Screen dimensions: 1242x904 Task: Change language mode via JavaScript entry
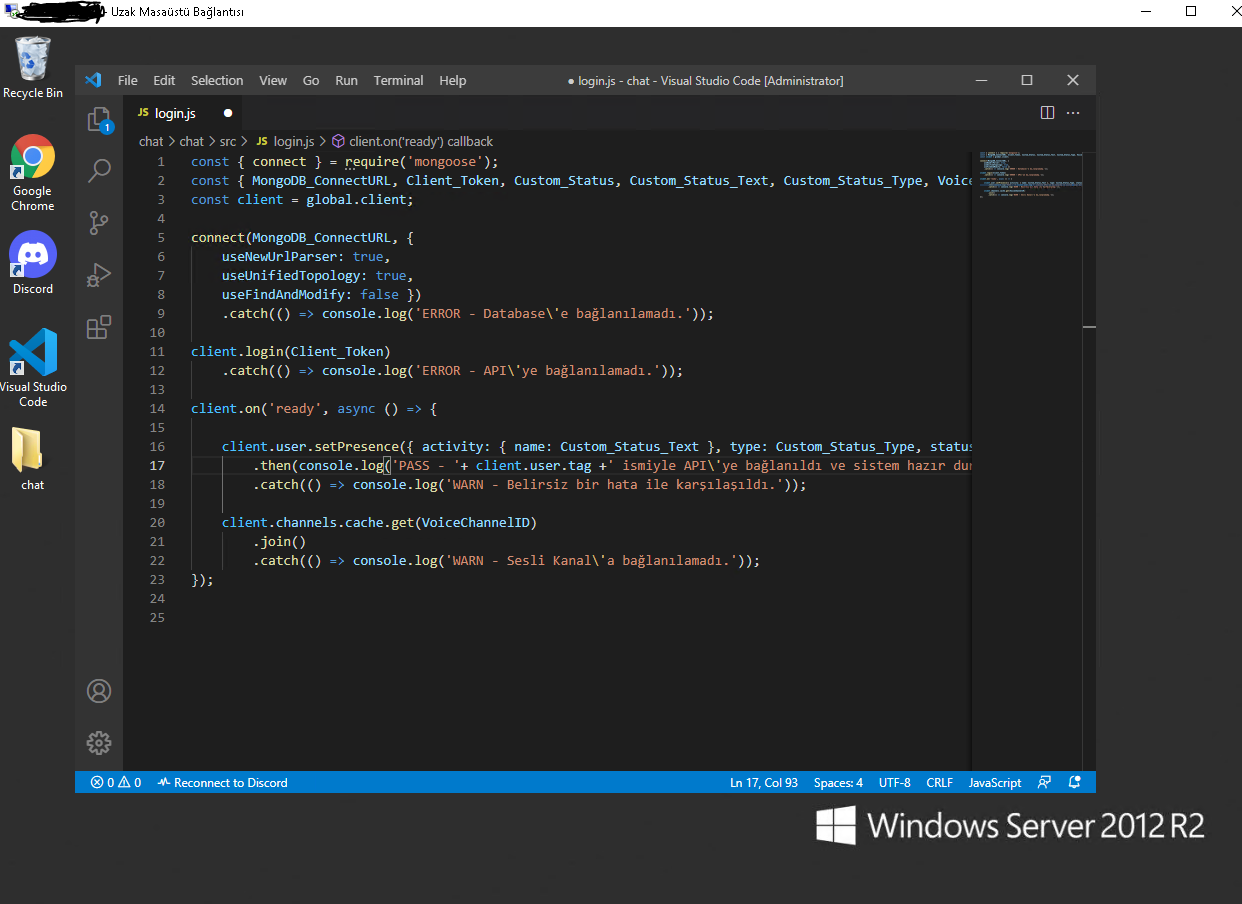[x=995, y=783]
